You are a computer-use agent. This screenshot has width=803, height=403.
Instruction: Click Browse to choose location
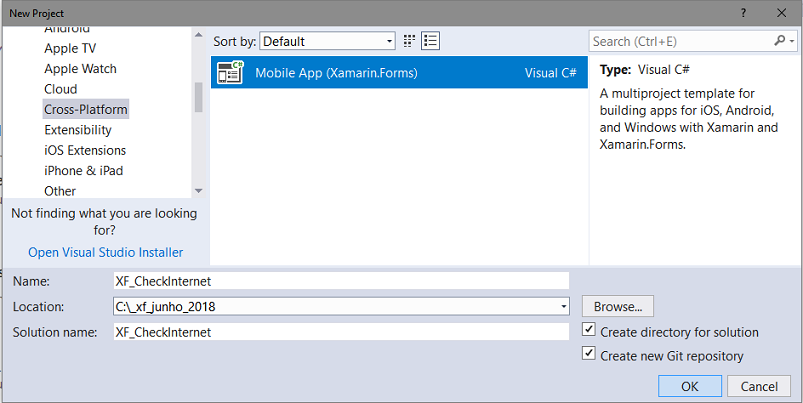point(618,306)
